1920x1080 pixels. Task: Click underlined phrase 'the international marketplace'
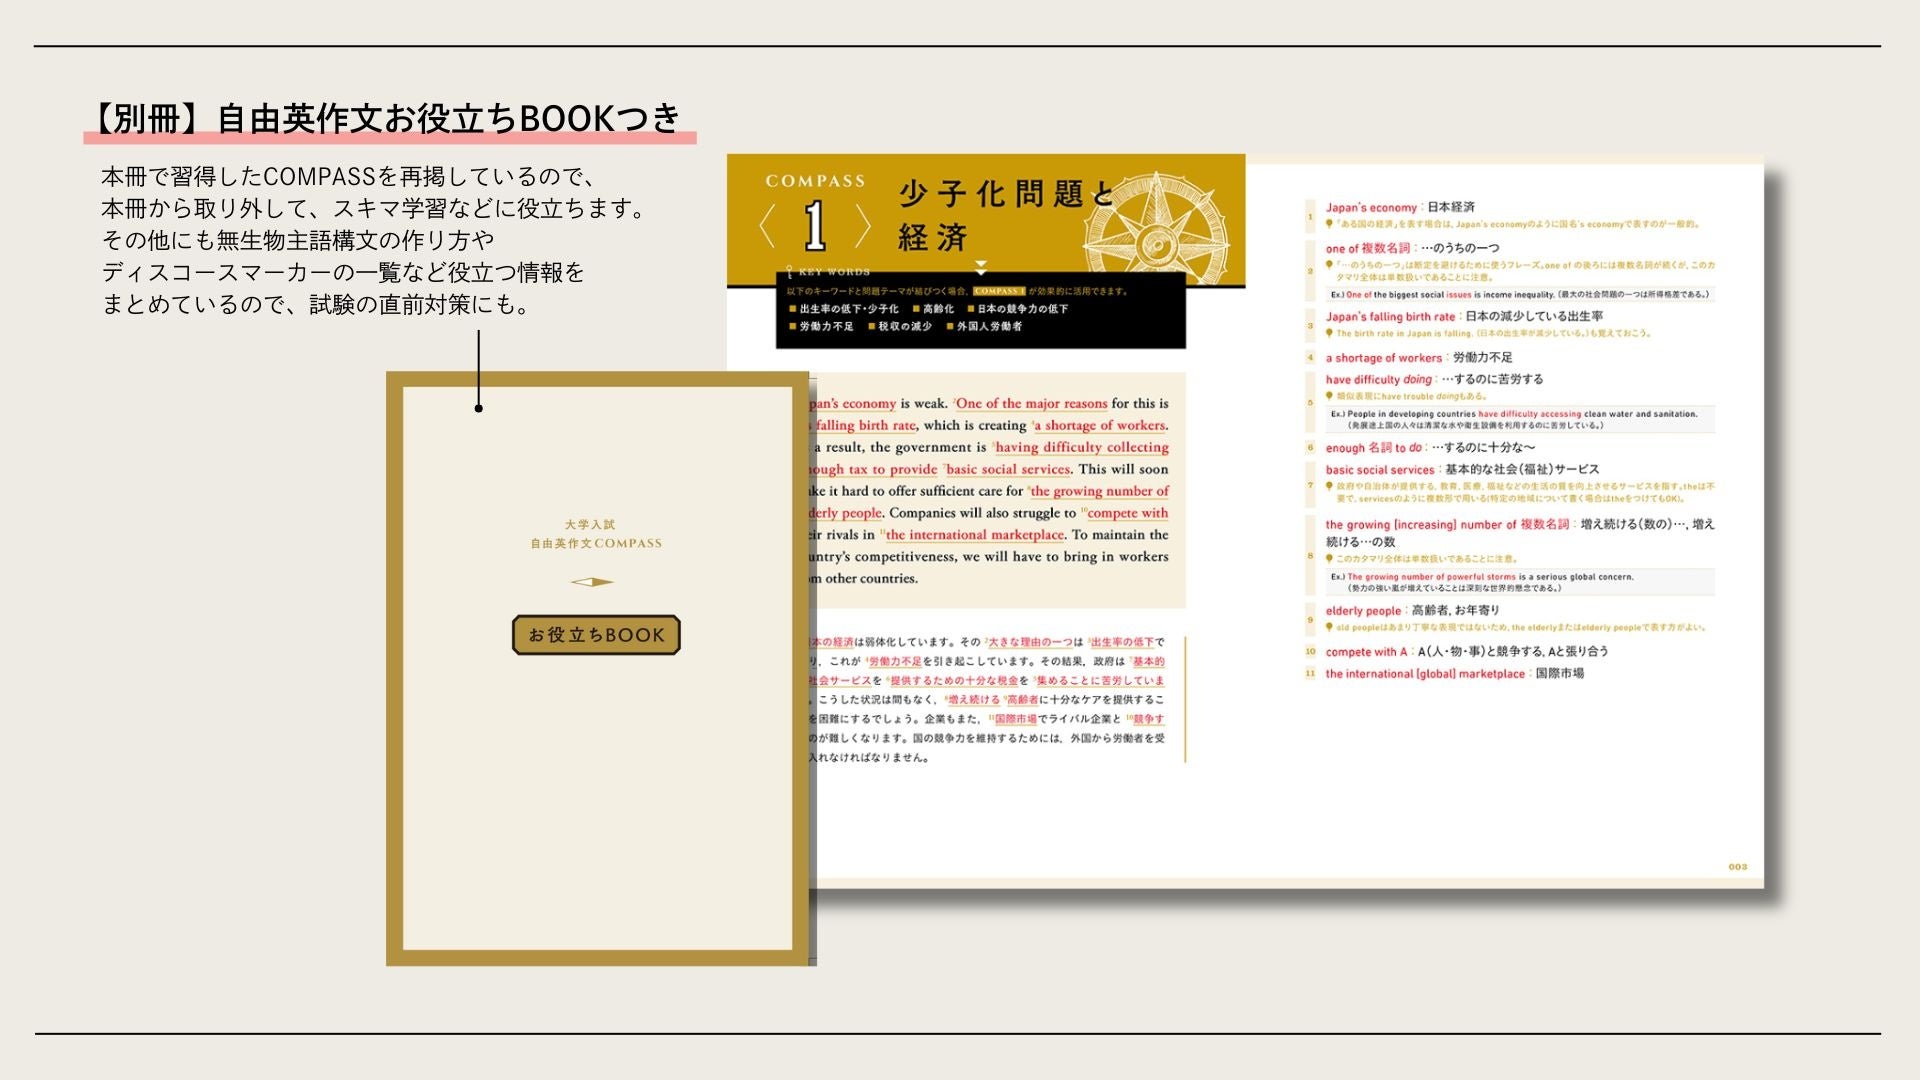[974, 535]
